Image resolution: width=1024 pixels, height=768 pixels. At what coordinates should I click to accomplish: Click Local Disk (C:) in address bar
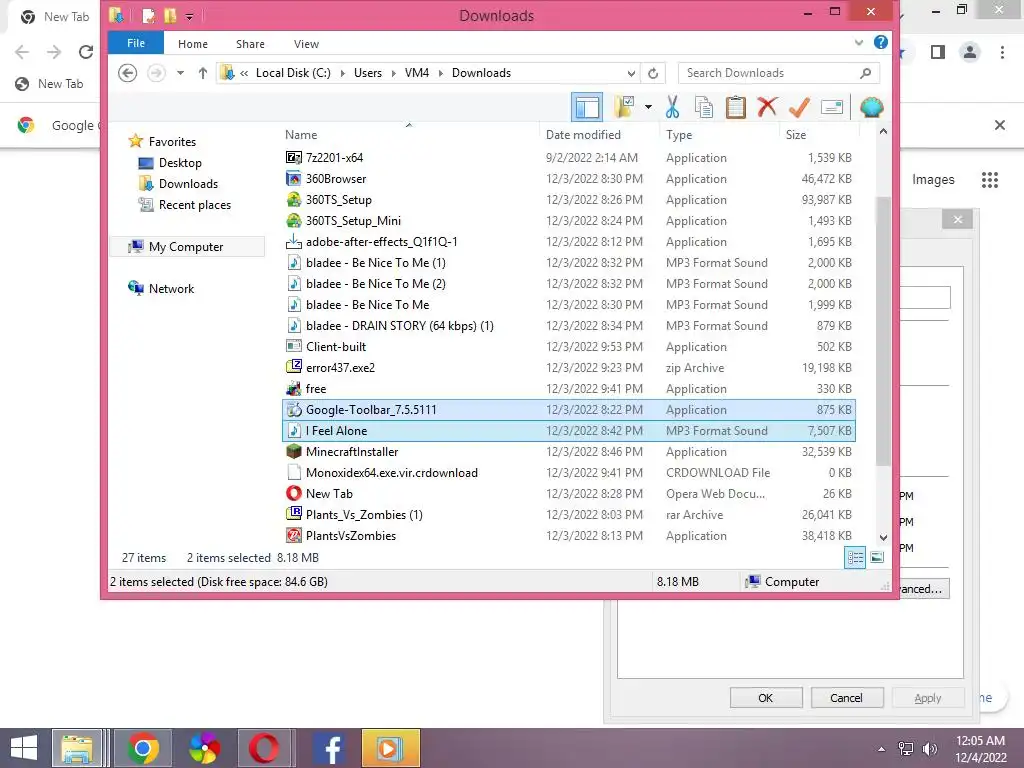coord(293,73)
